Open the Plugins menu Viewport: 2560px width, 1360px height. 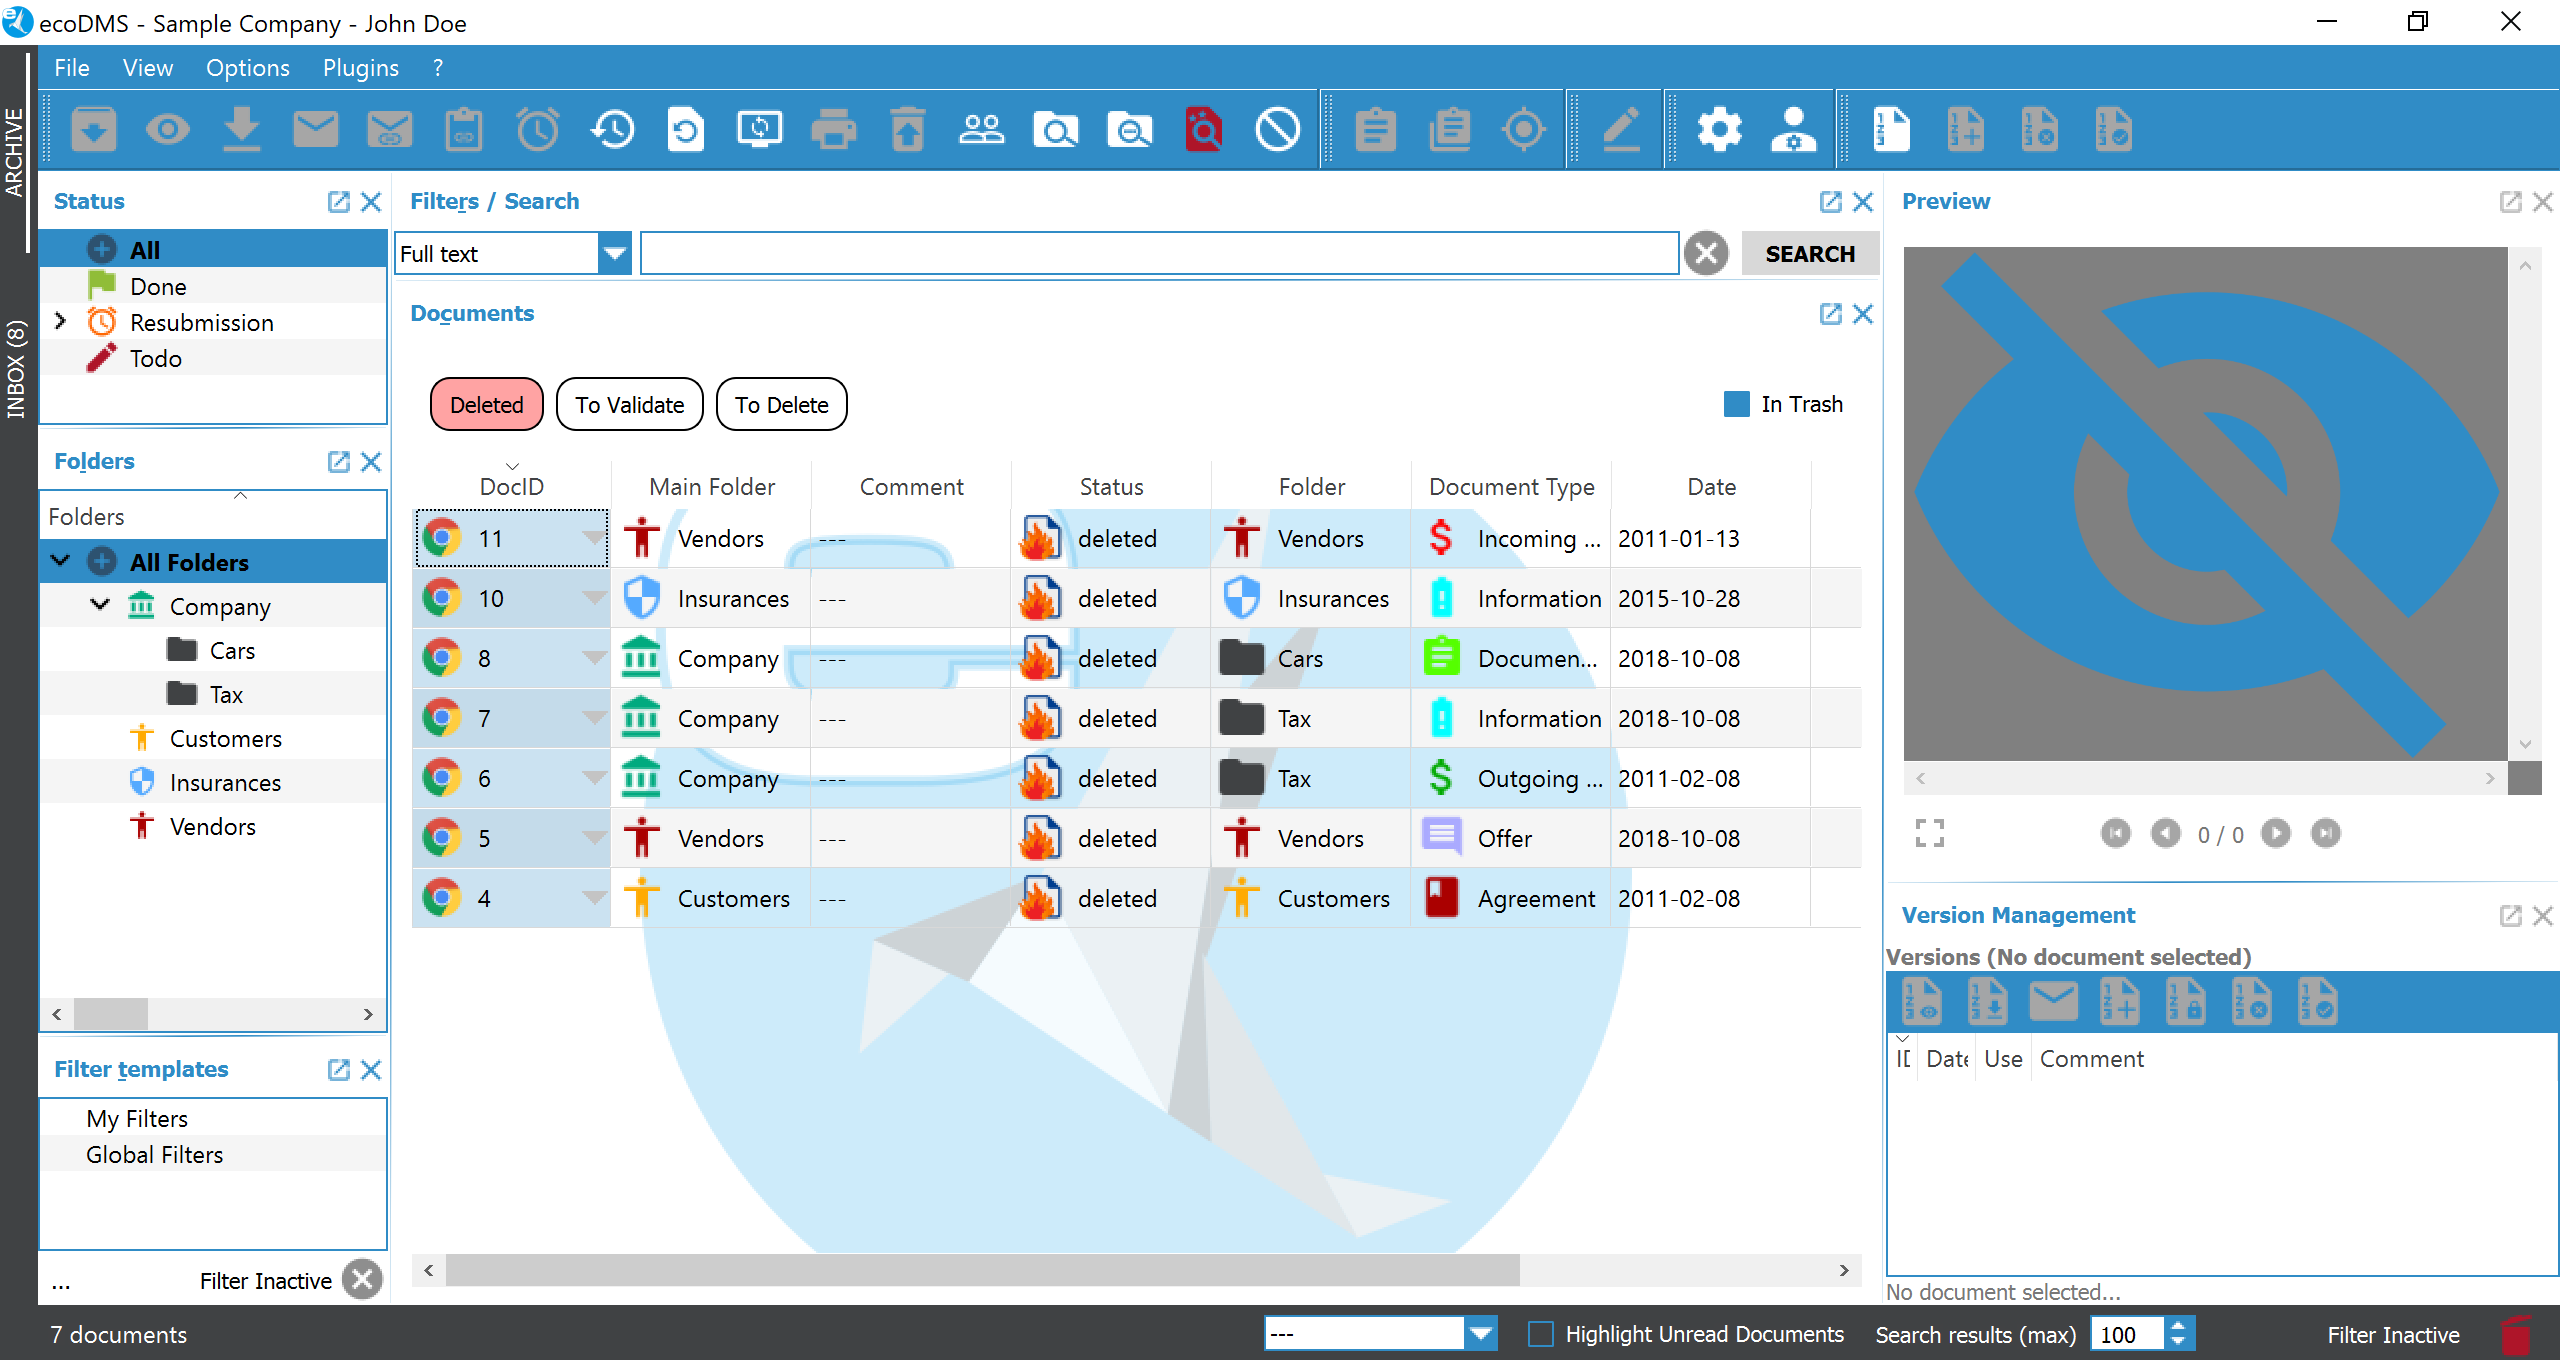click(x=360, y=68)
